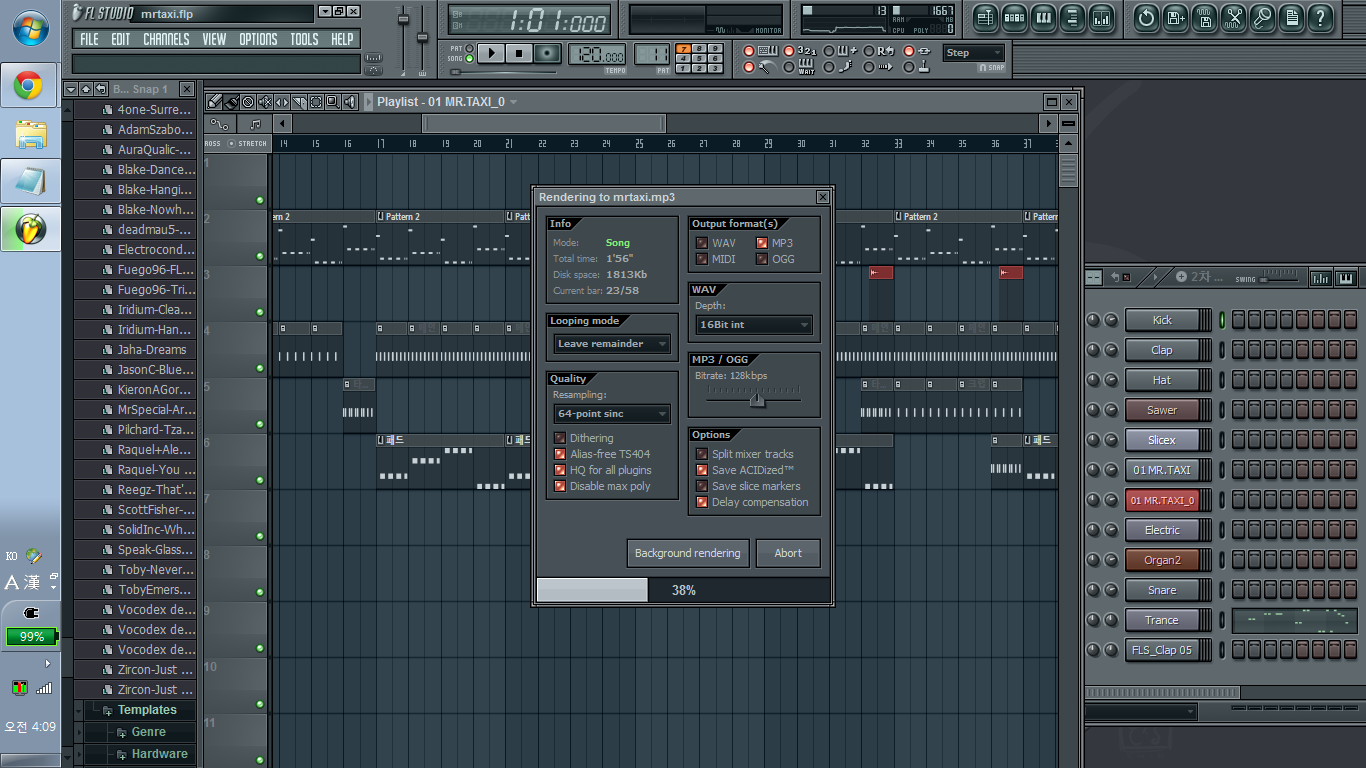Open the VIEW menu

tap(214, 39)
